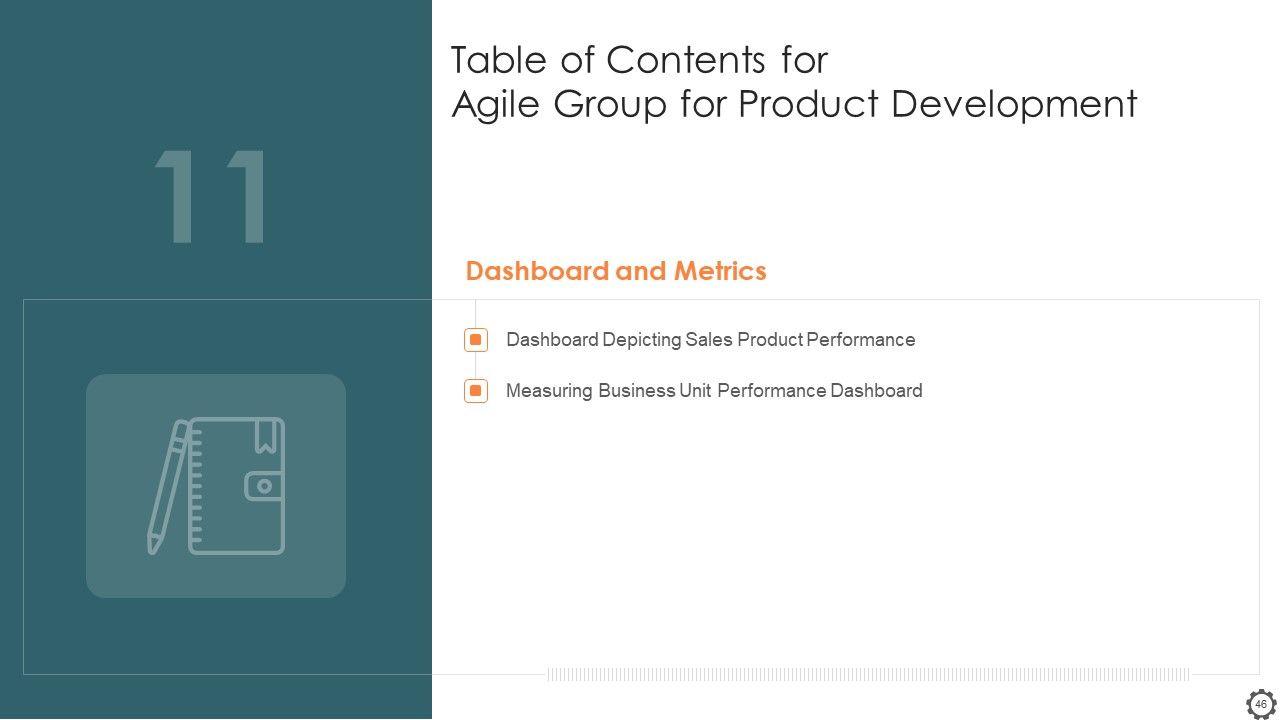Click the text "Measuring Business Unit Performance Dashboard"
This screenshot has height=720, width=1280.
pyautogui.click(x=714, y=391)
